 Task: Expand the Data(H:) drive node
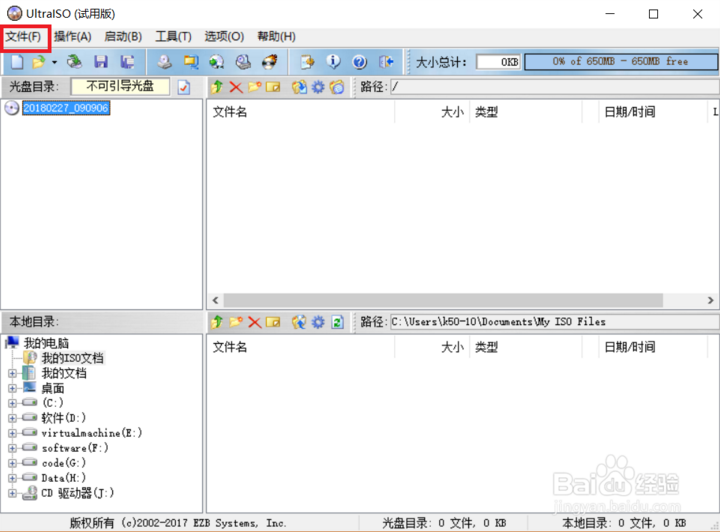pyautogui.click(x=12, y=478)
